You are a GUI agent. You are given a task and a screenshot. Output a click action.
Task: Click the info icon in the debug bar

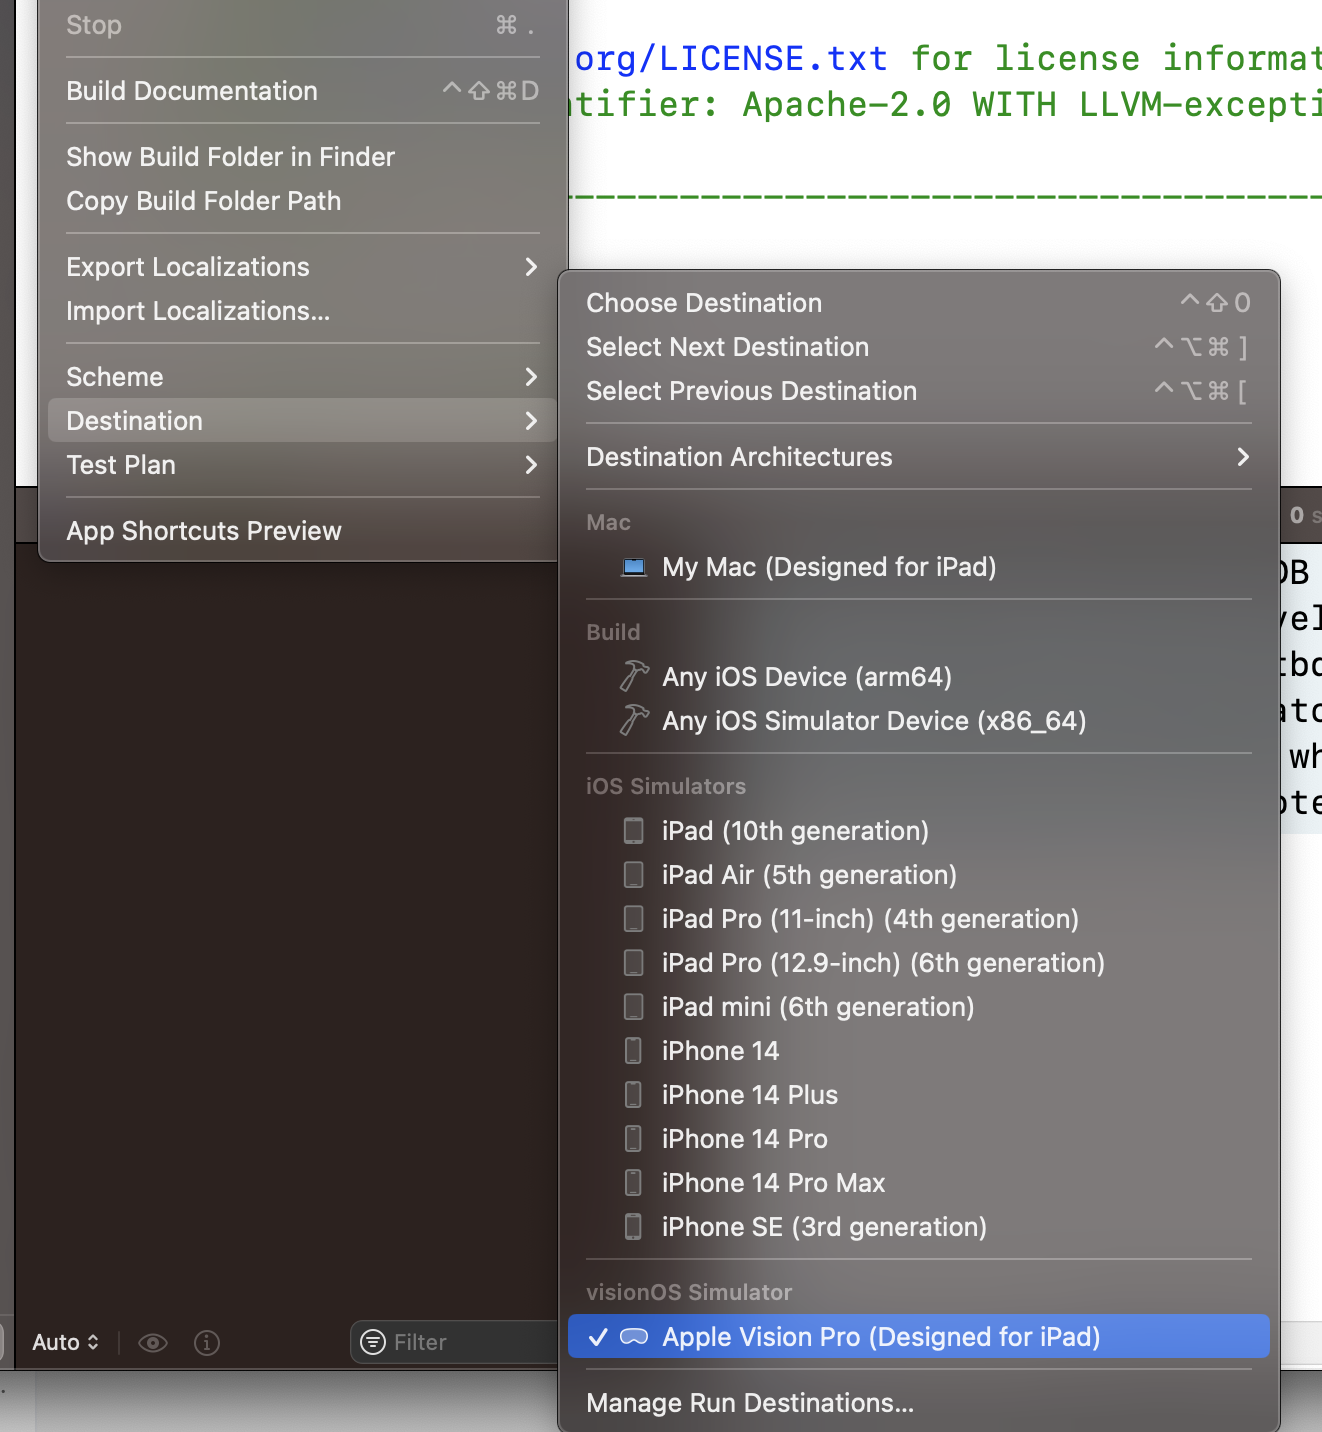(207, 1342)
